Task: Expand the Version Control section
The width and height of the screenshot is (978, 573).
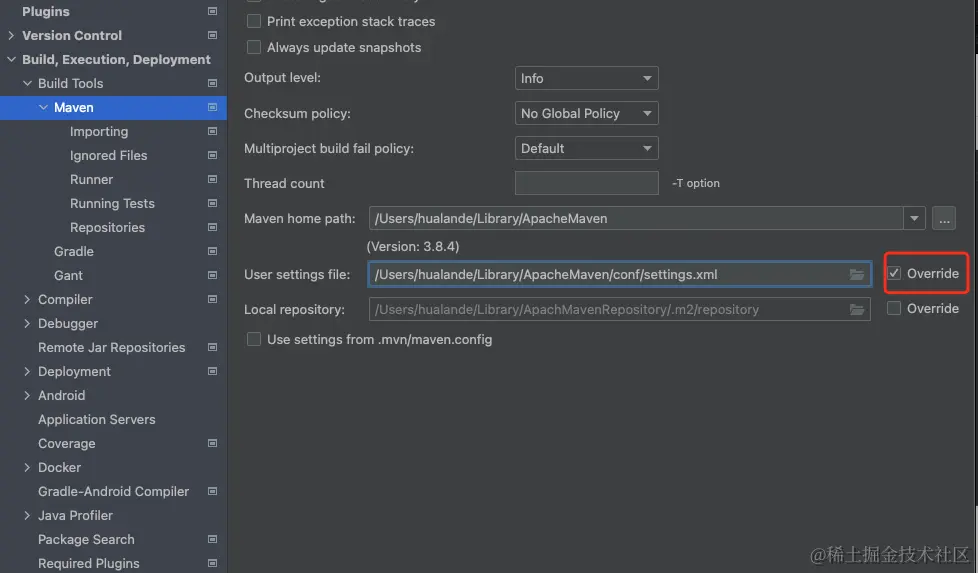Action: coord(11,36)
